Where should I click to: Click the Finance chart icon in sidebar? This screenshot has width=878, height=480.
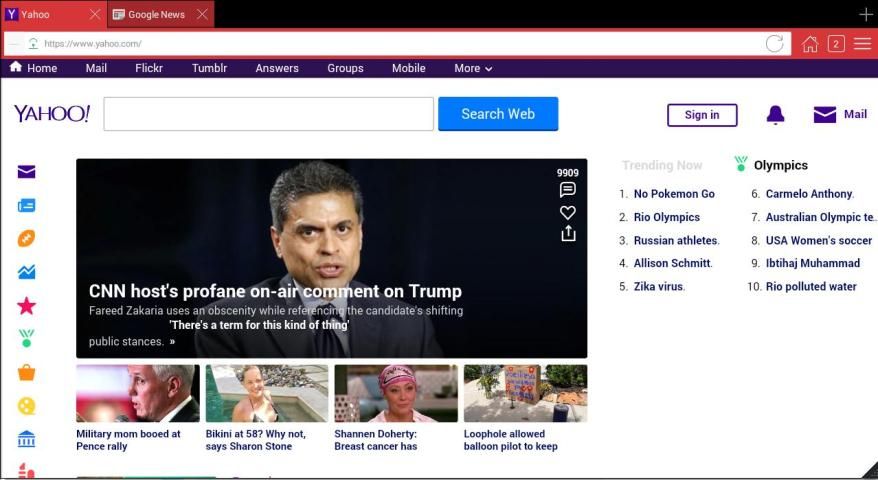click(27, 272)
